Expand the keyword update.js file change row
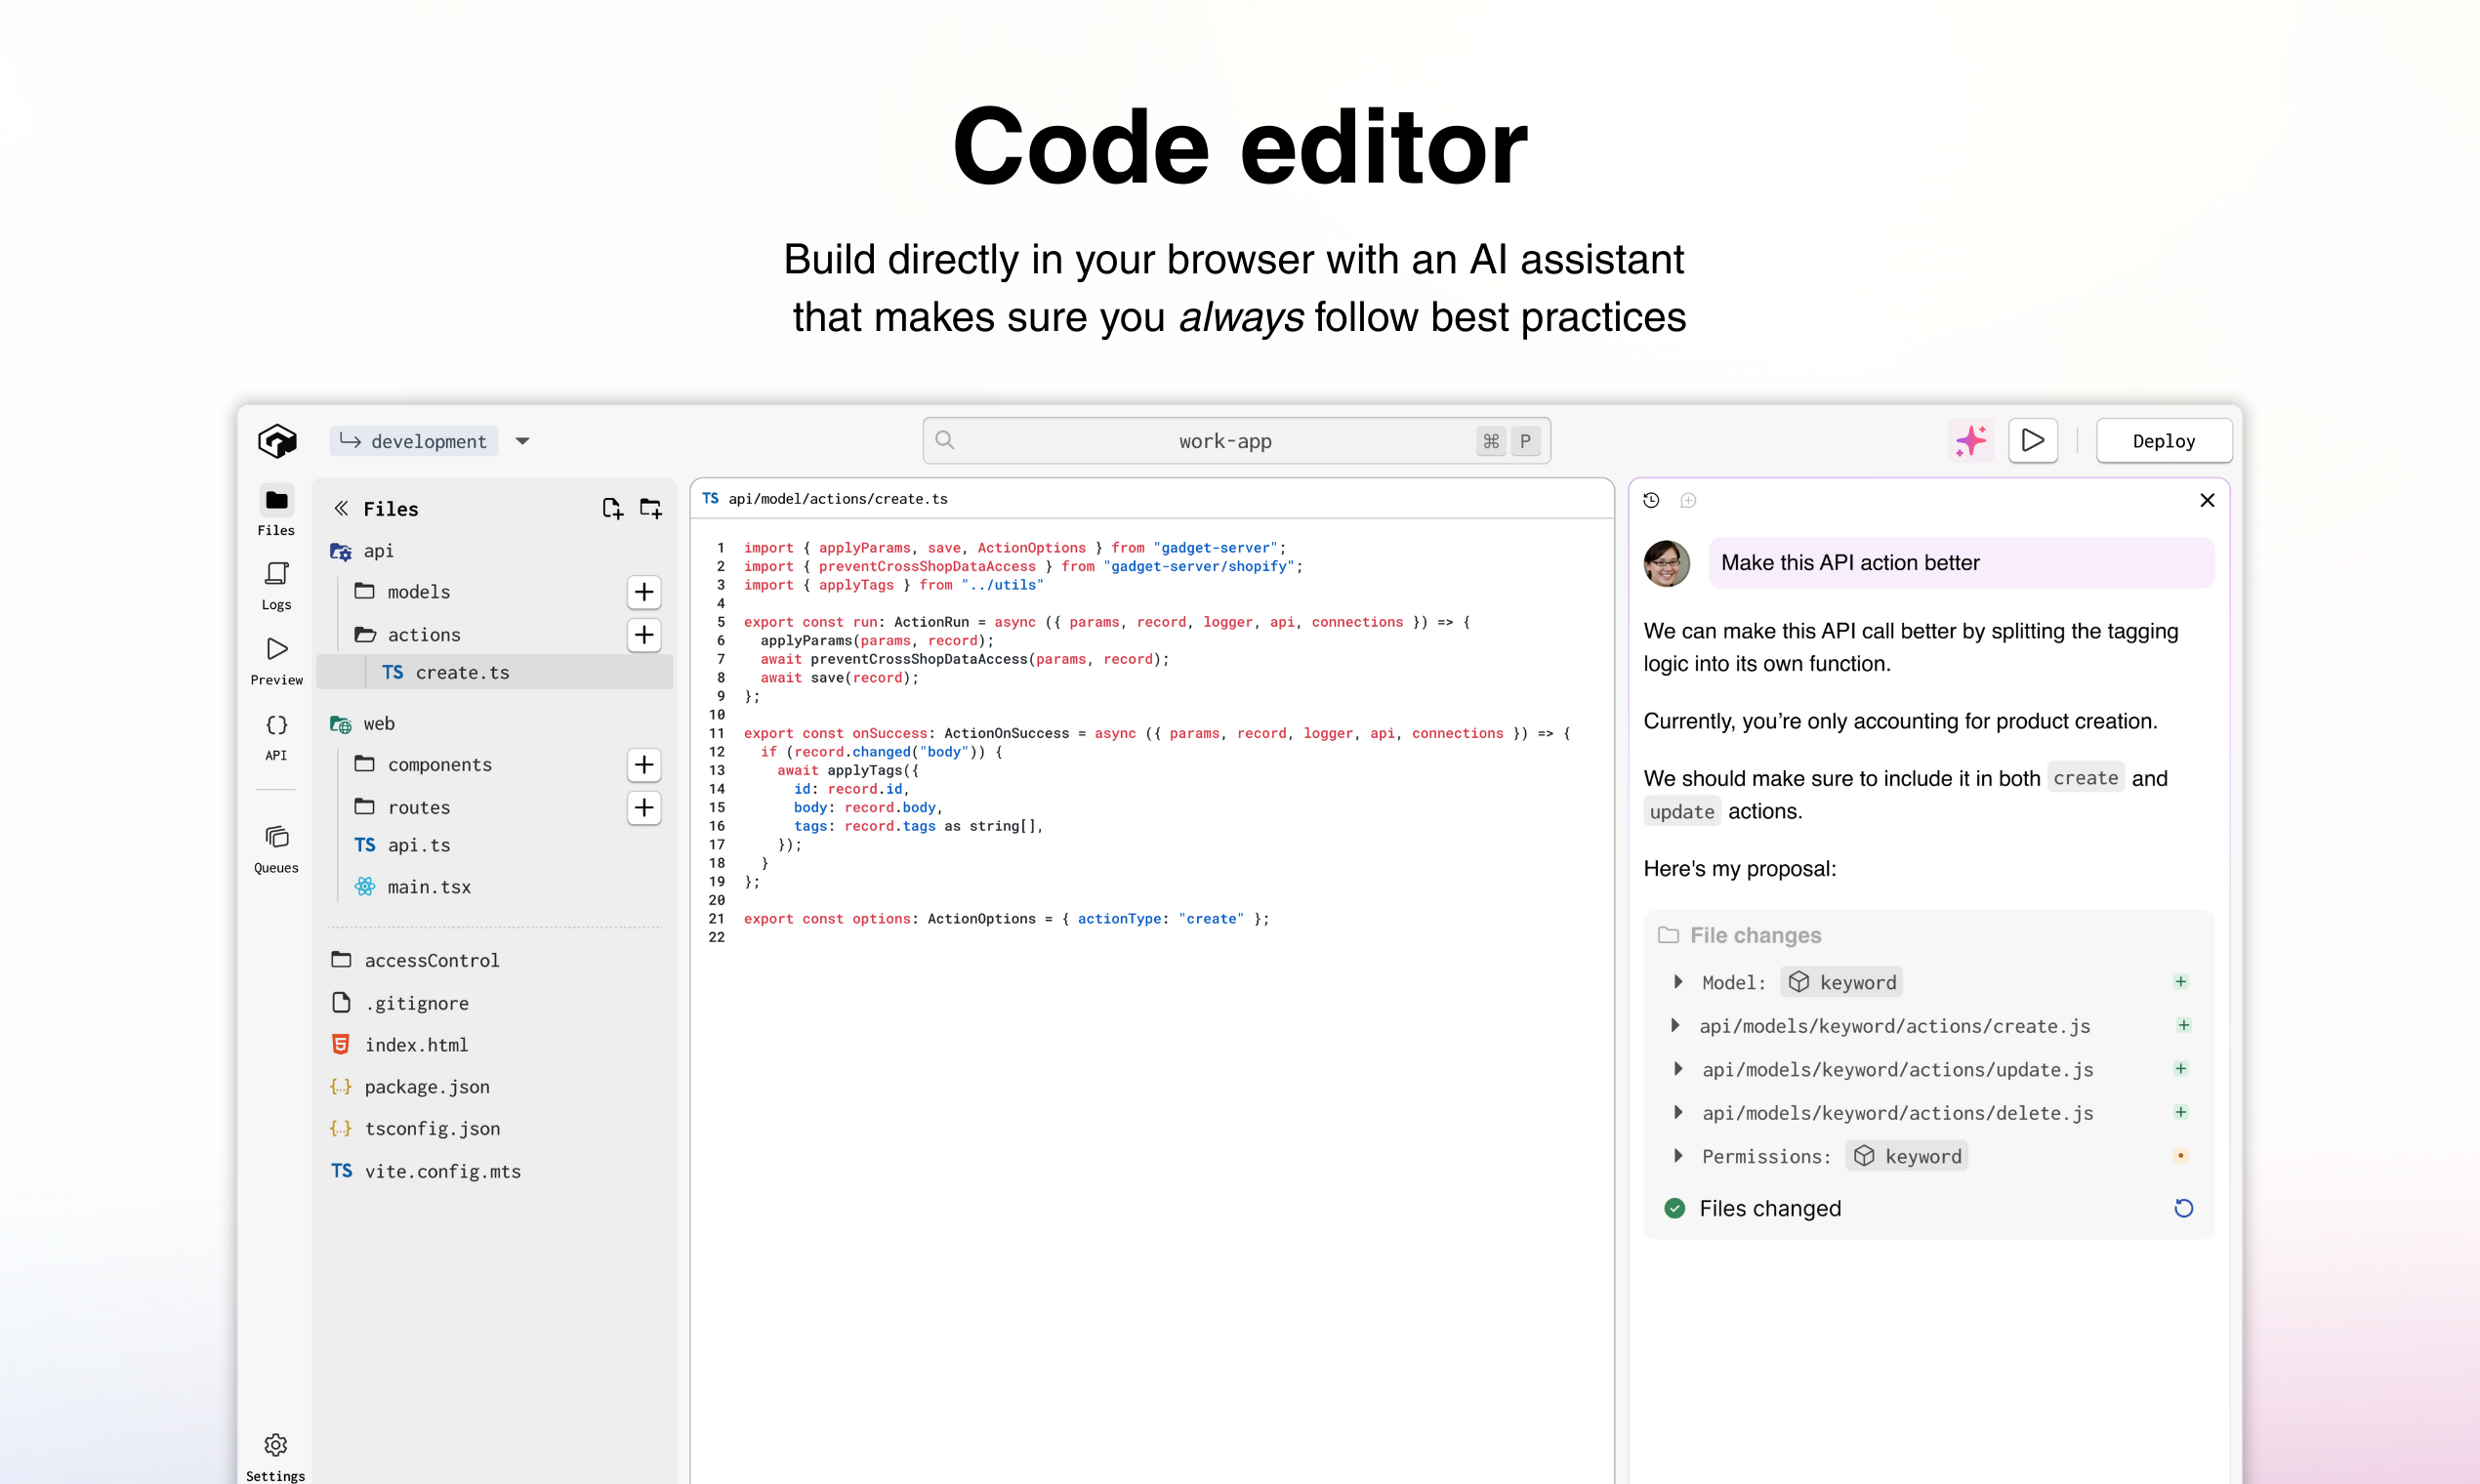This screenshot has width=2480, height=1484. click(x=1678, y=1069)
